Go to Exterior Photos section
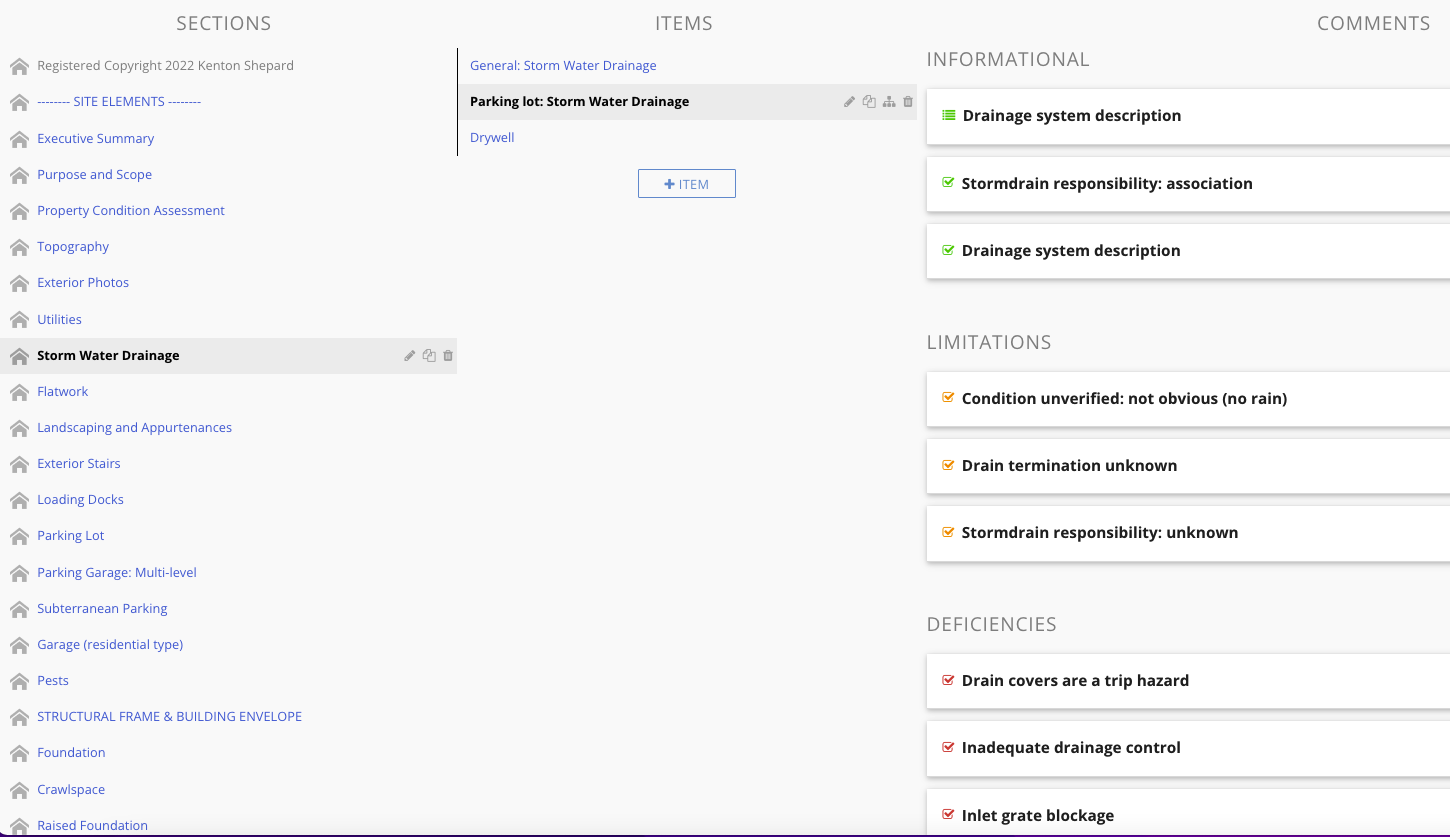The height and width of the screenshot is (837, 1450). click(83, 283)
